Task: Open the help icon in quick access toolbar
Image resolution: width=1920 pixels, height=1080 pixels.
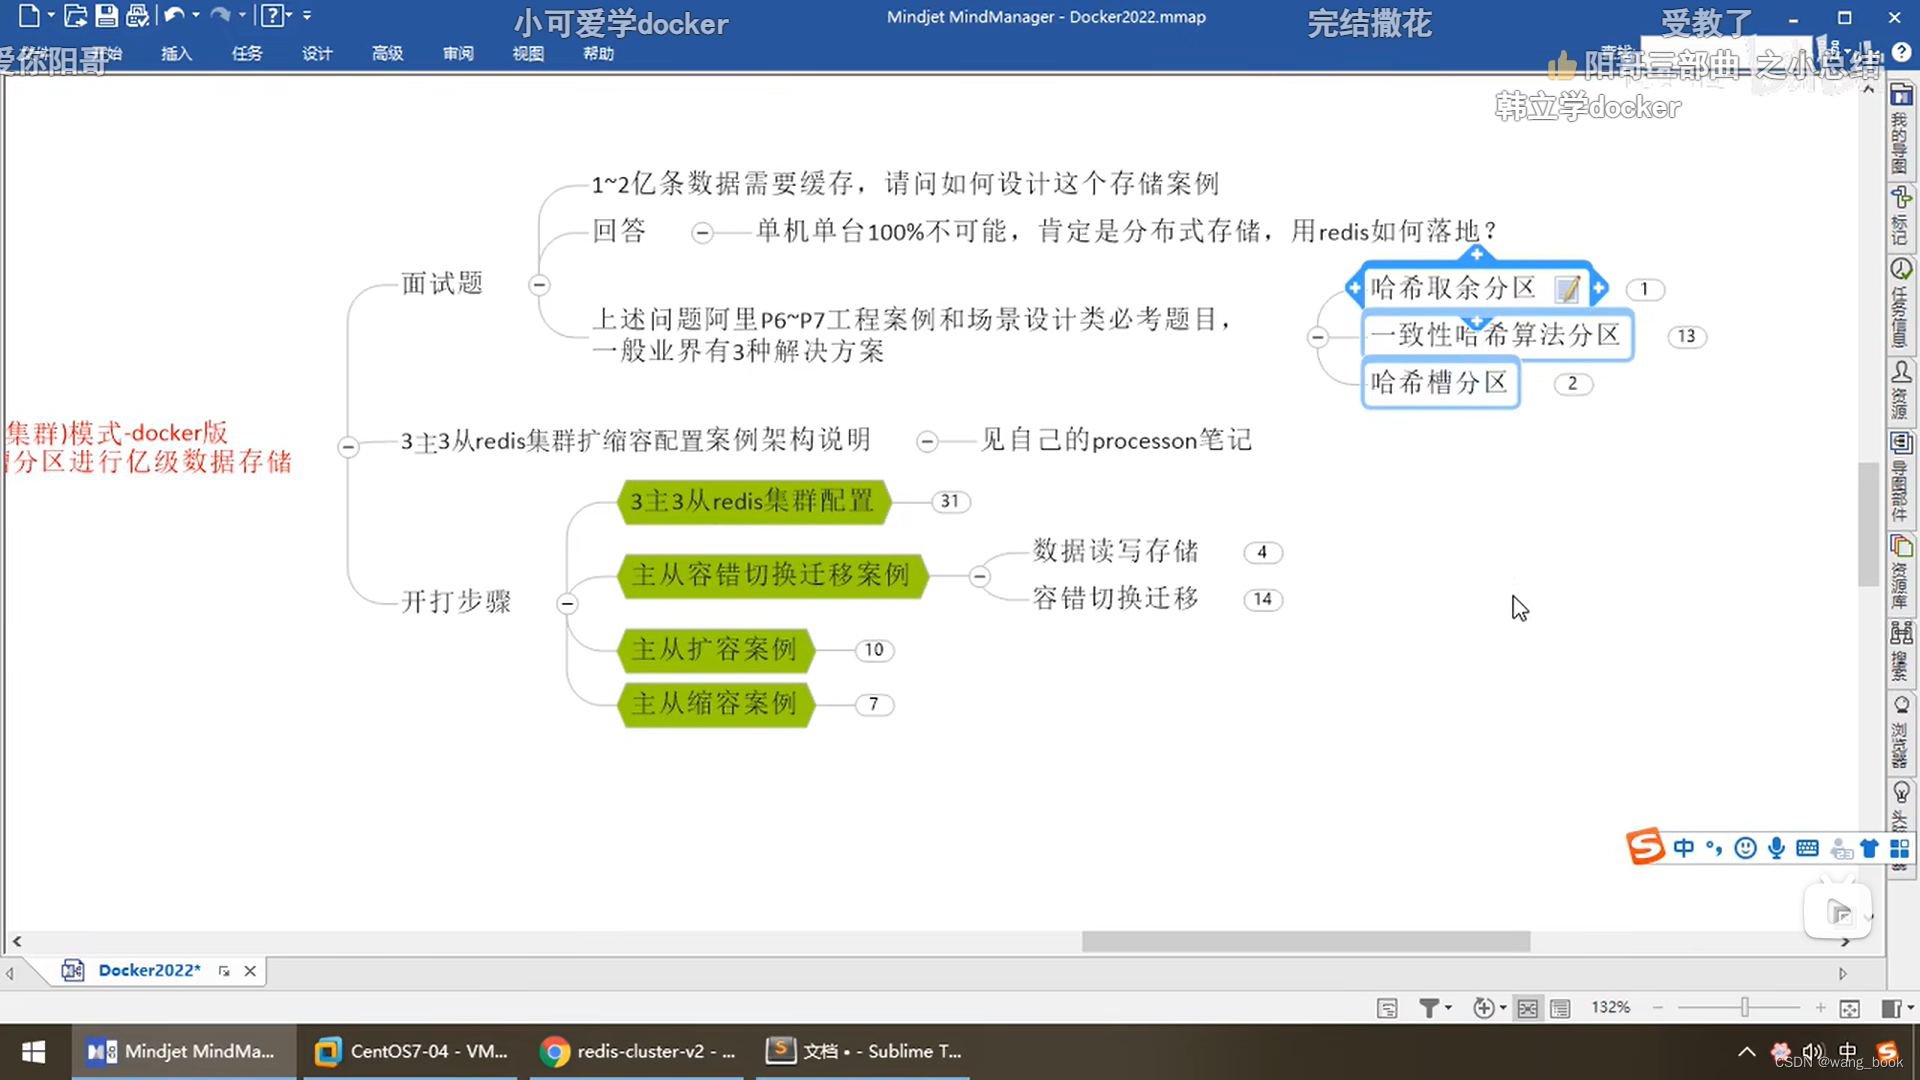Action: [272, 16]
